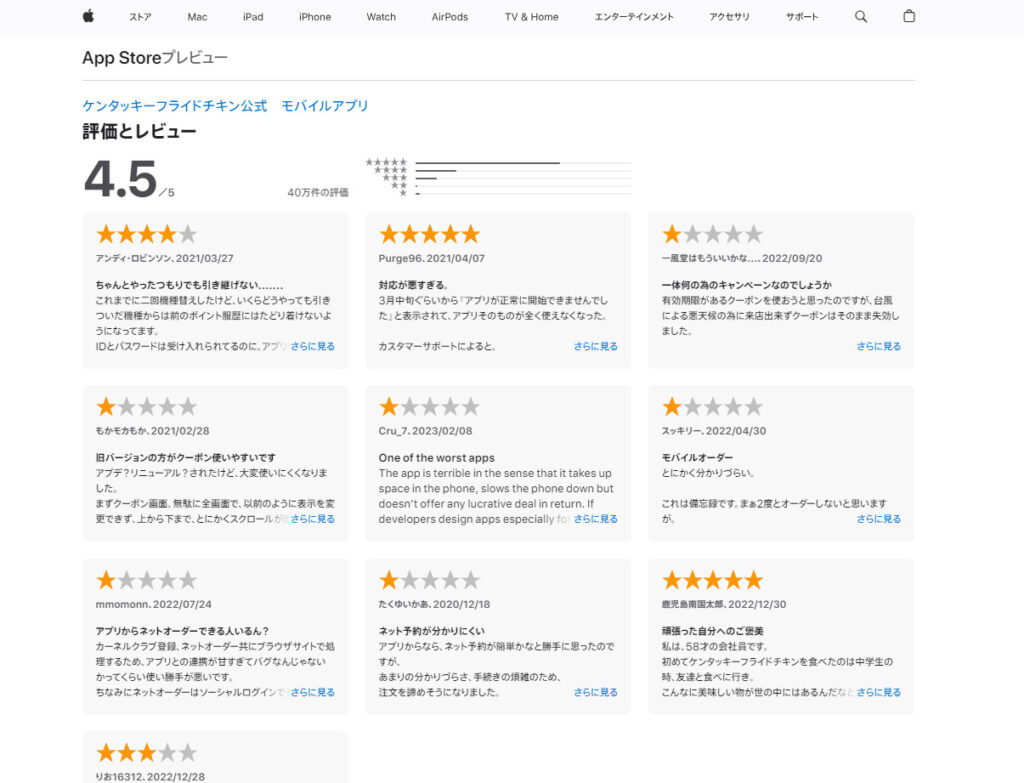This screenshot has width=1024, height=783.
Task: Open the Watch menu item
Action: (x=381, y=17)
